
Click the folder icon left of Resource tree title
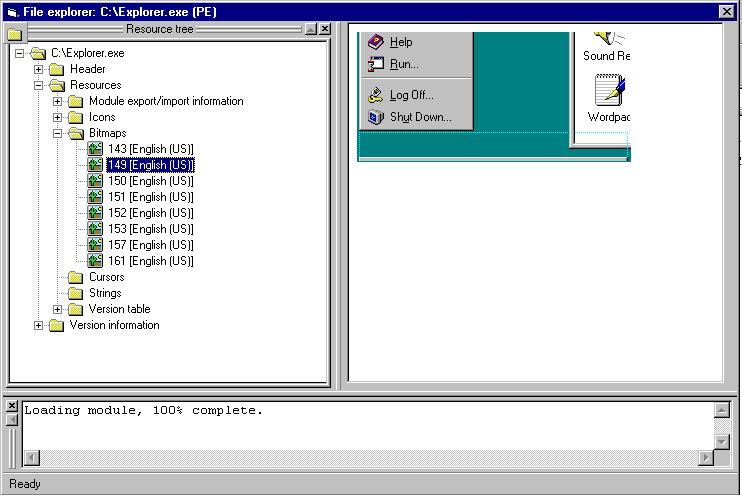click(14, 33)
